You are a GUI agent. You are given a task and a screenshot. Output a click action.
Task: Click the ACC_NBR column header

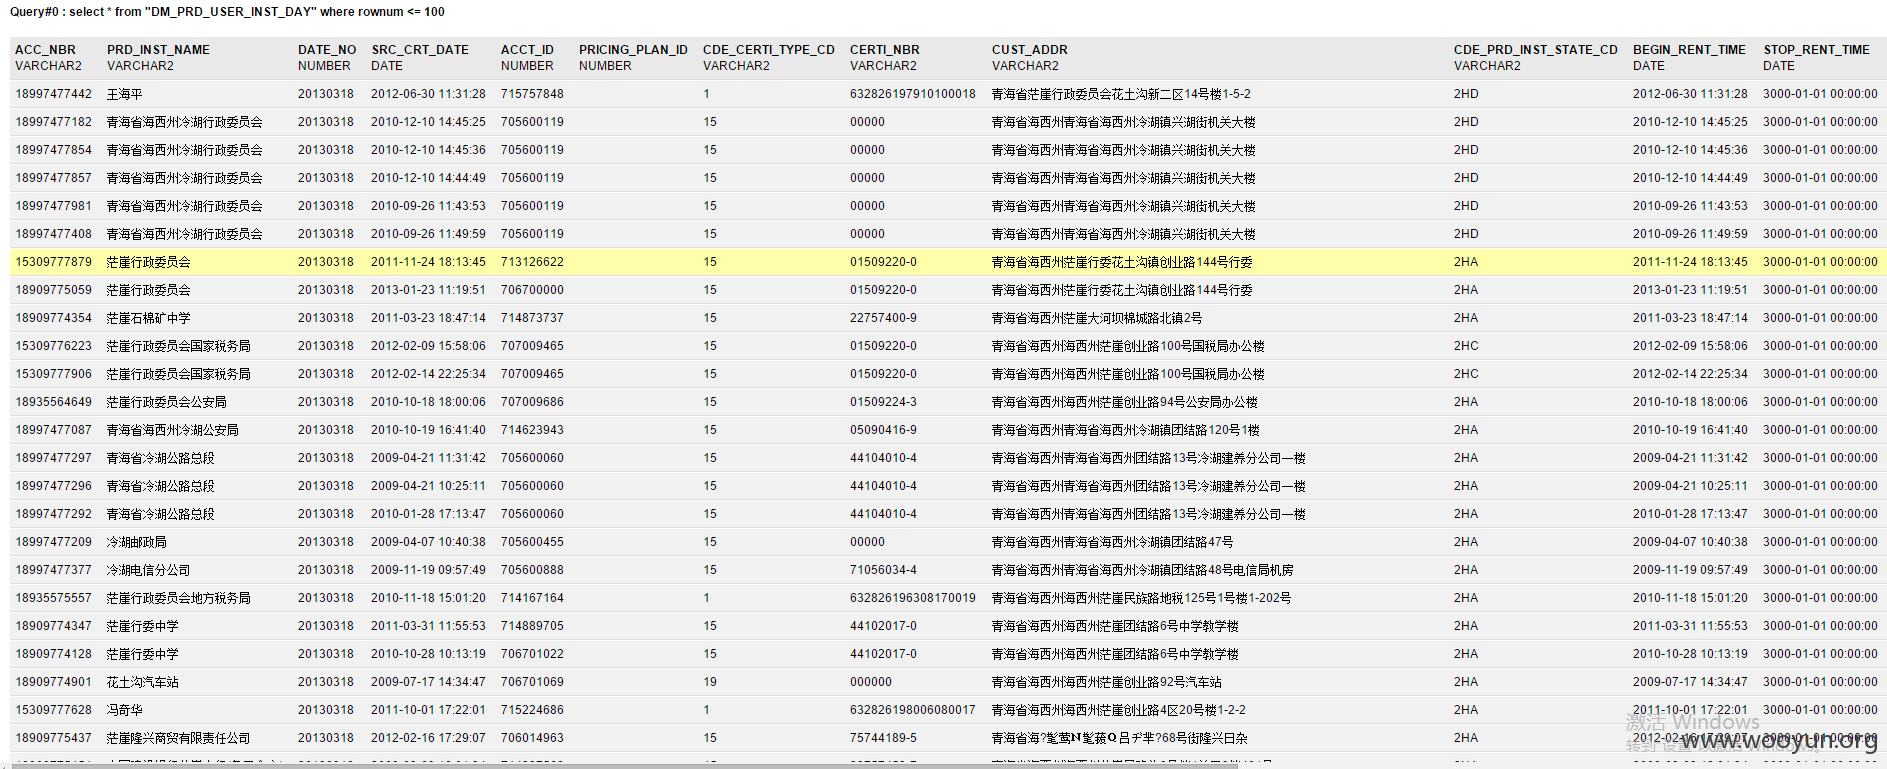pos(45,50)
